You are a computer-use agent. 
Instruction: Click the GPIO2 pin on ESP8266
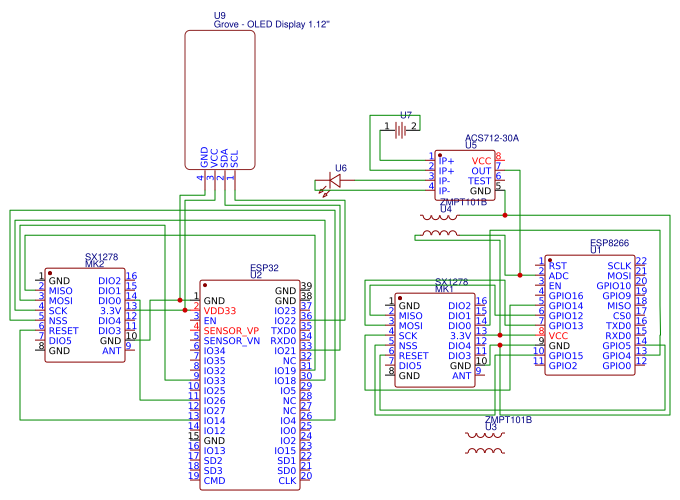click(563, 366)
